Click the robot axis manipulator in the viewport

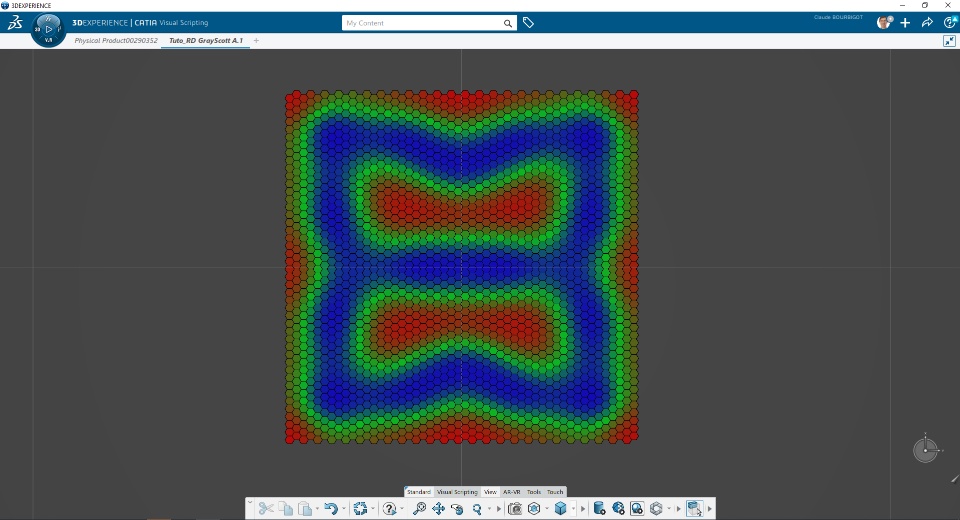(926, 450)
